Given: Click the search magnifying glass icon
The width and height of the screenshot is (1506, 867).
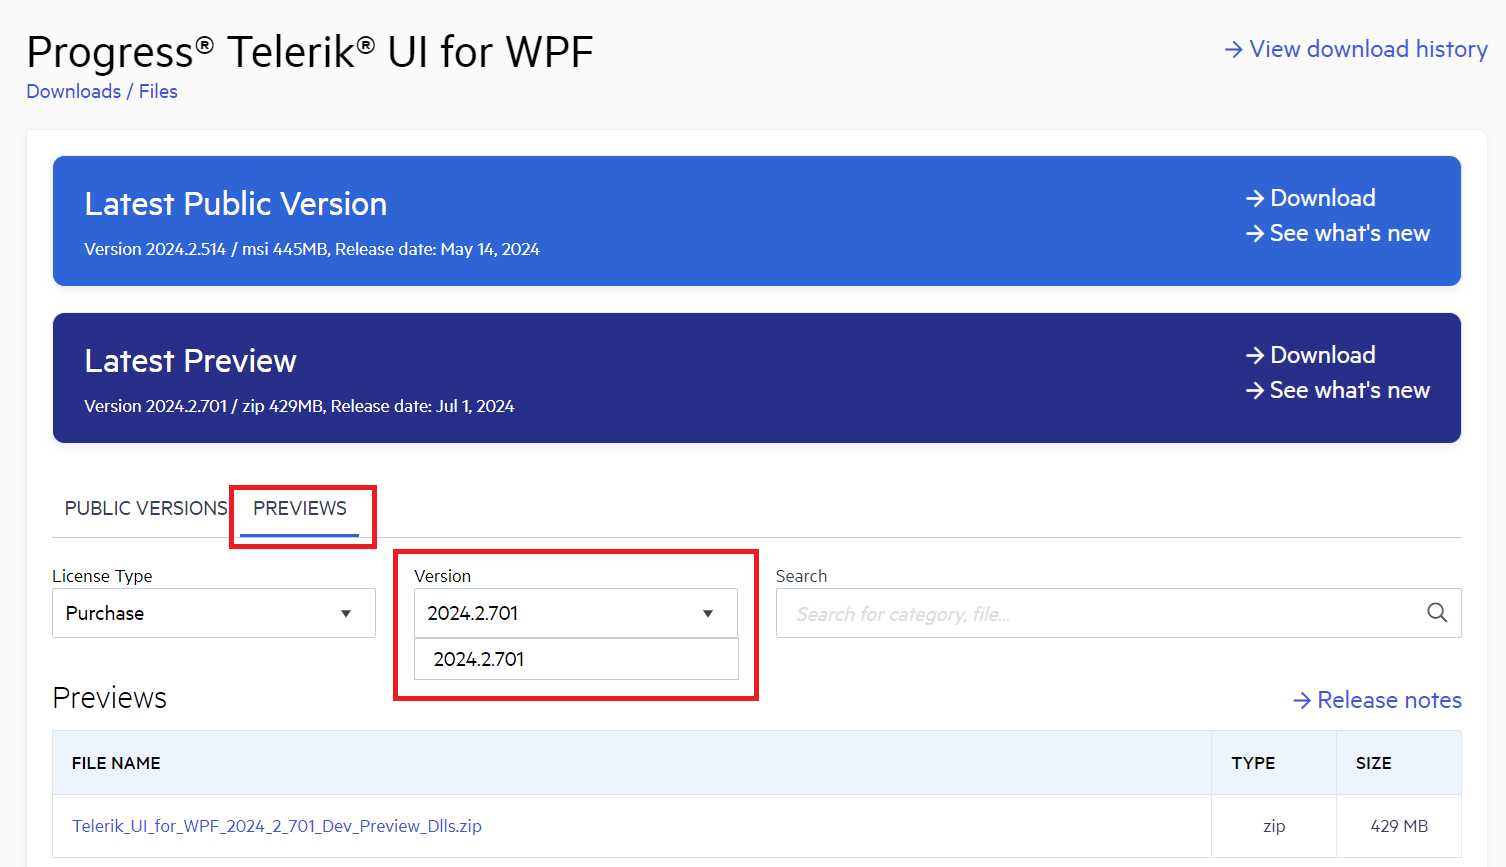Looking at the screenshot, I should (1437, 612).
